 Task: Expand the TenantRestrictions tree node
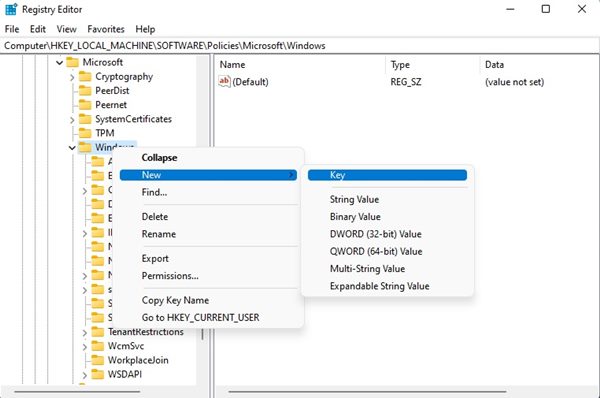[85, 332]
